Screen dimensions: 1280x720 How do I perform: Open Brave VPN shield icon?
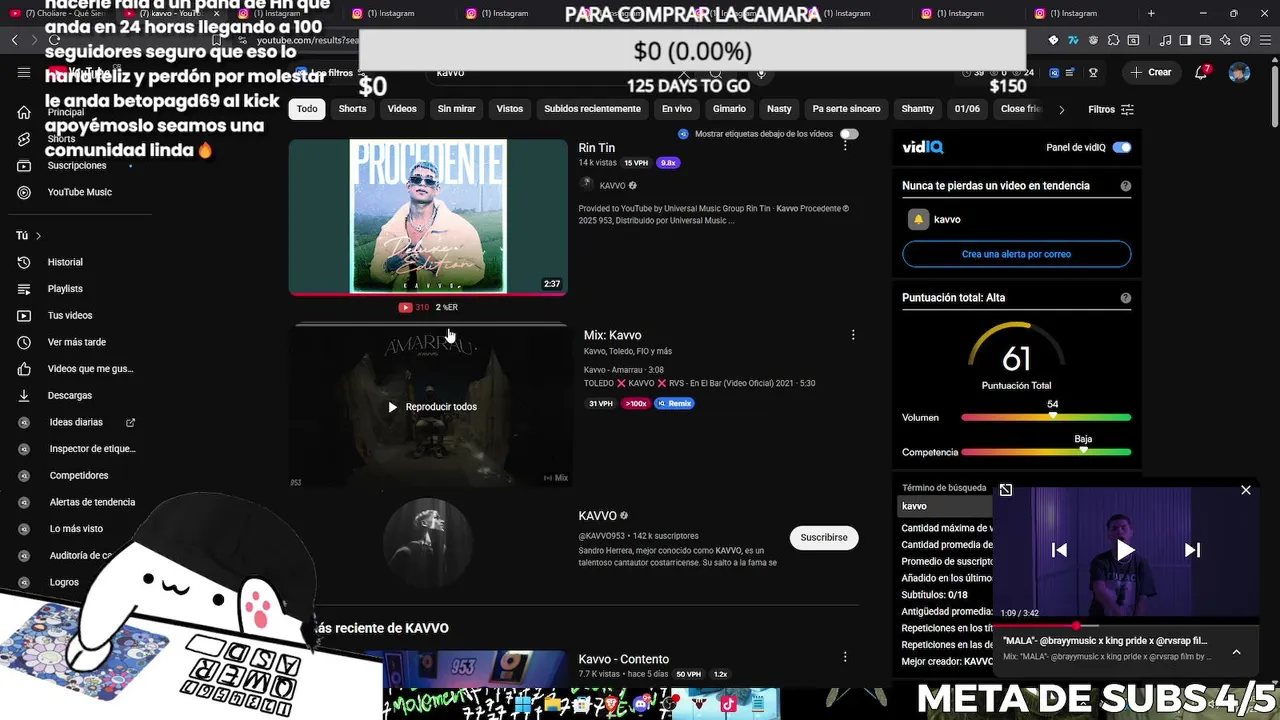1245,40
